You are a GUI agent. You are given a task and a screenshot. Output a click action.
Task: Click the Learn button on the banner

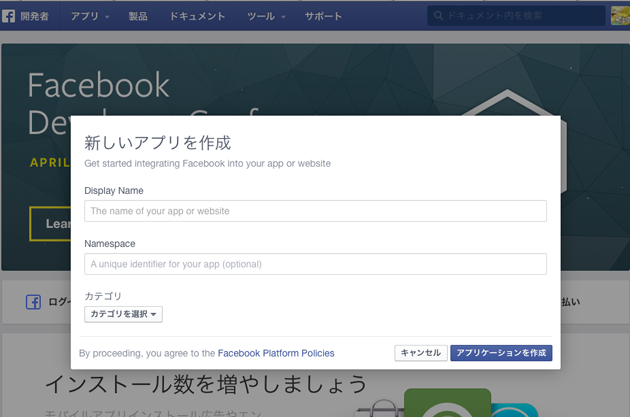tap(50, 224)
